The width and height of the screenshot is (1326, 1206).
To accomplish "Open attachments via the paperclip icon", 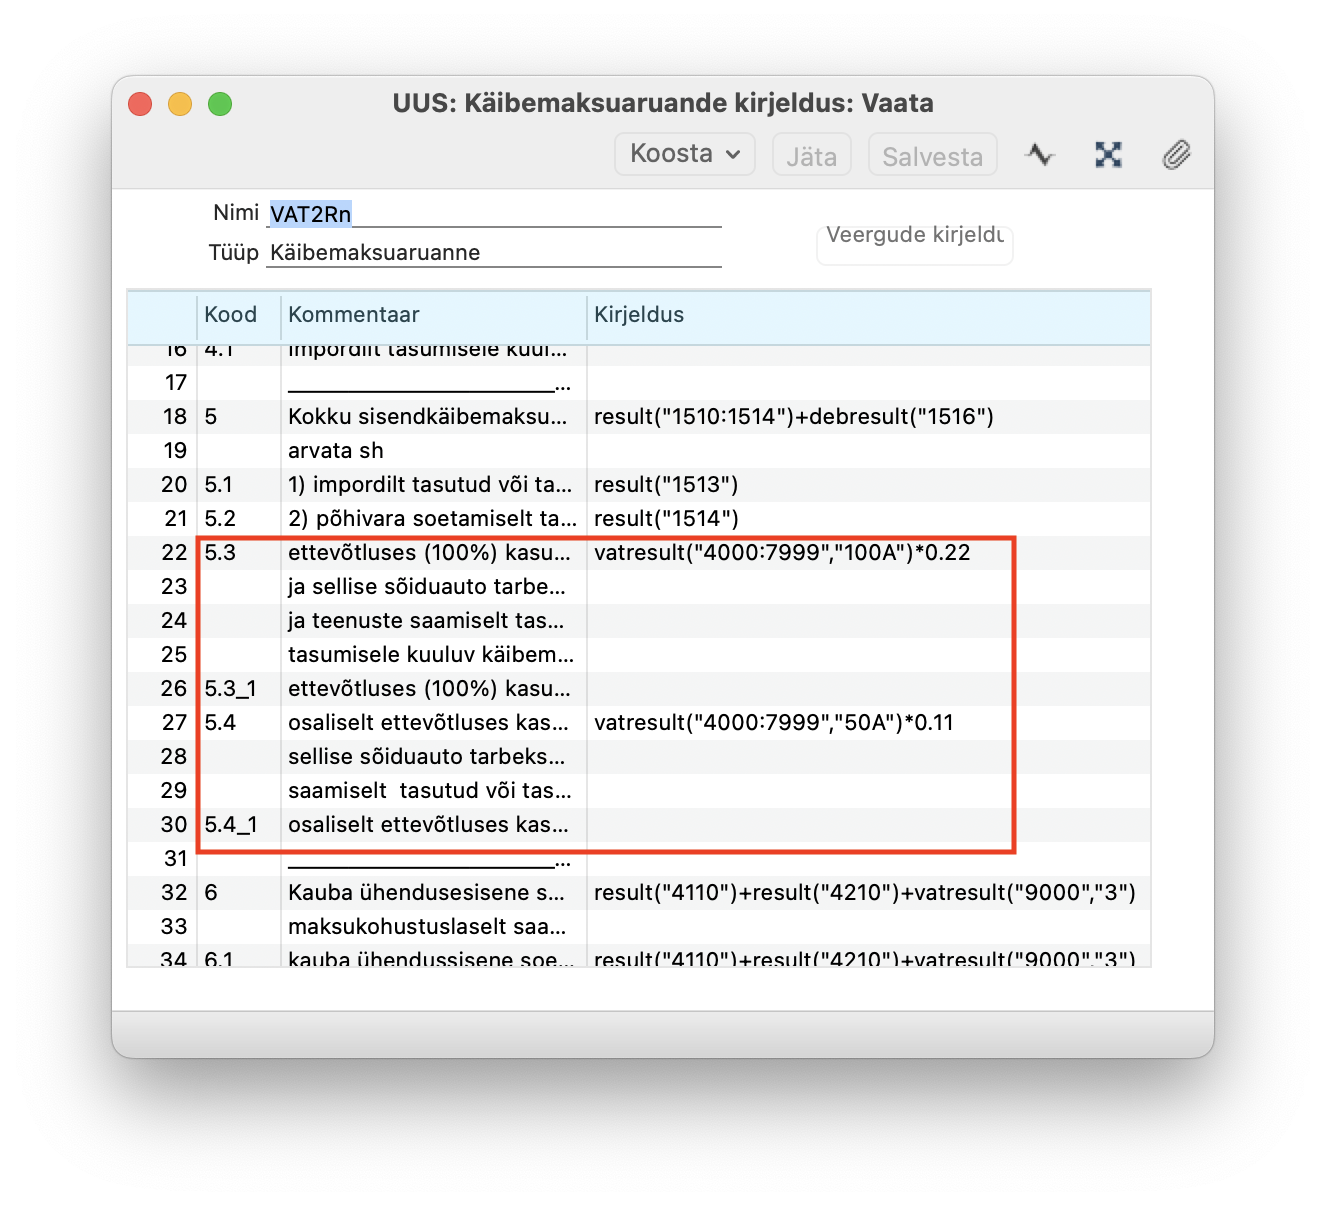I will pos(1176,154).
